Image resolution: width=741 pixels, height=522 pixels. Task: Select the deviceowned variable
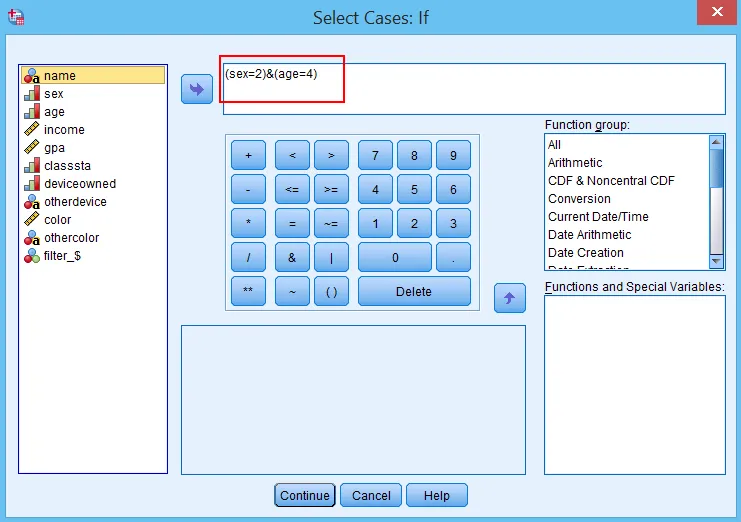pyautogui.click(x=93, y=183)
